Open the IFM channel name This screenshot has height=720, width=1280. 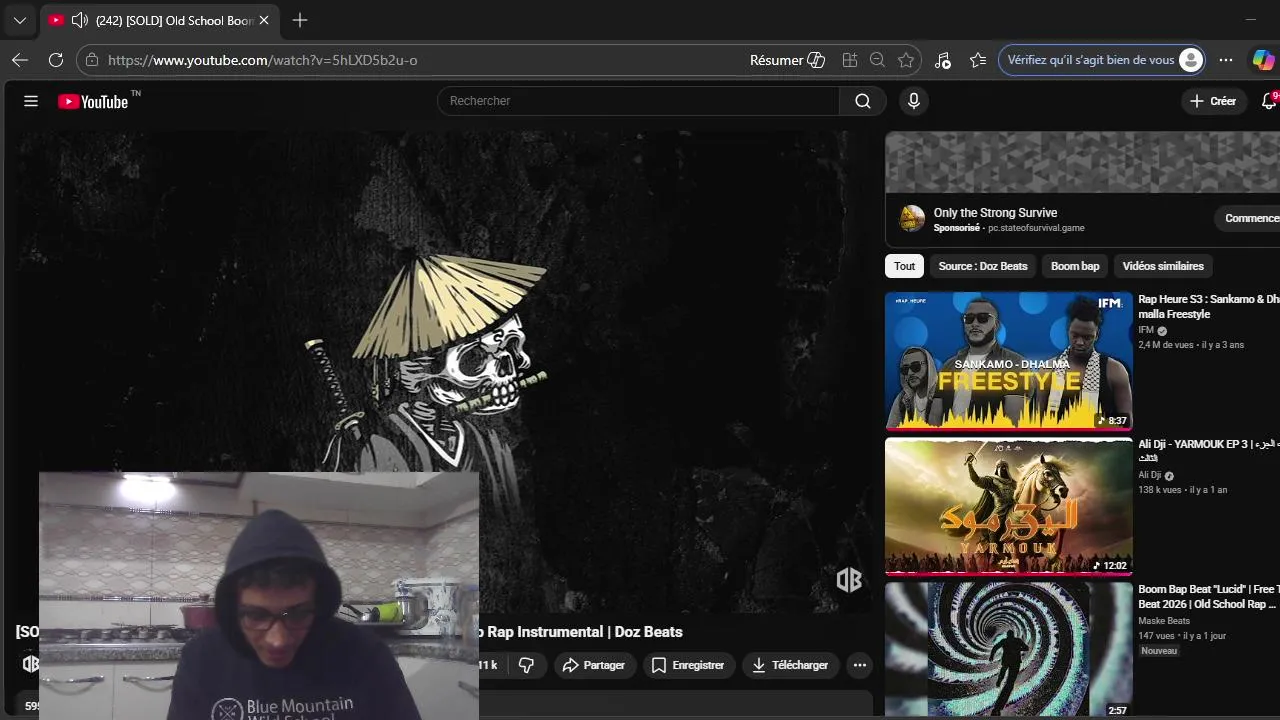1146,330
